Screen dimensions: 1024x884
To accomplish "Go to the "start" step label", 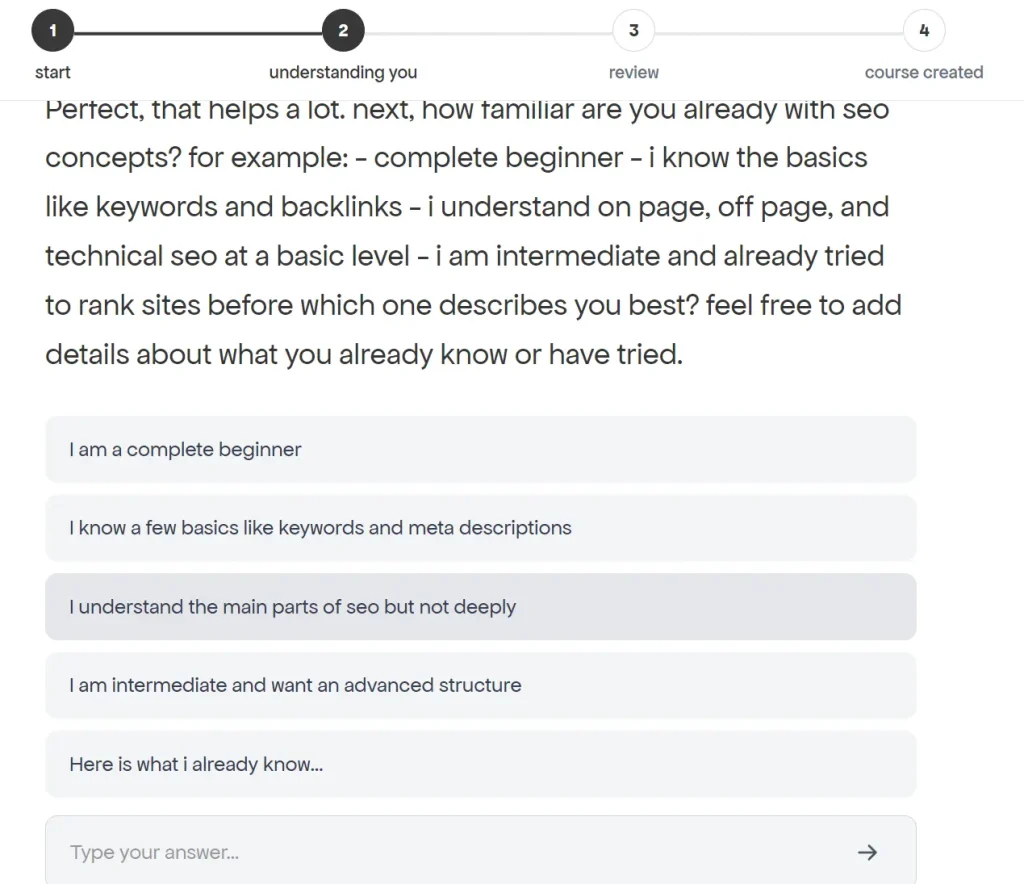I will 53,72.
